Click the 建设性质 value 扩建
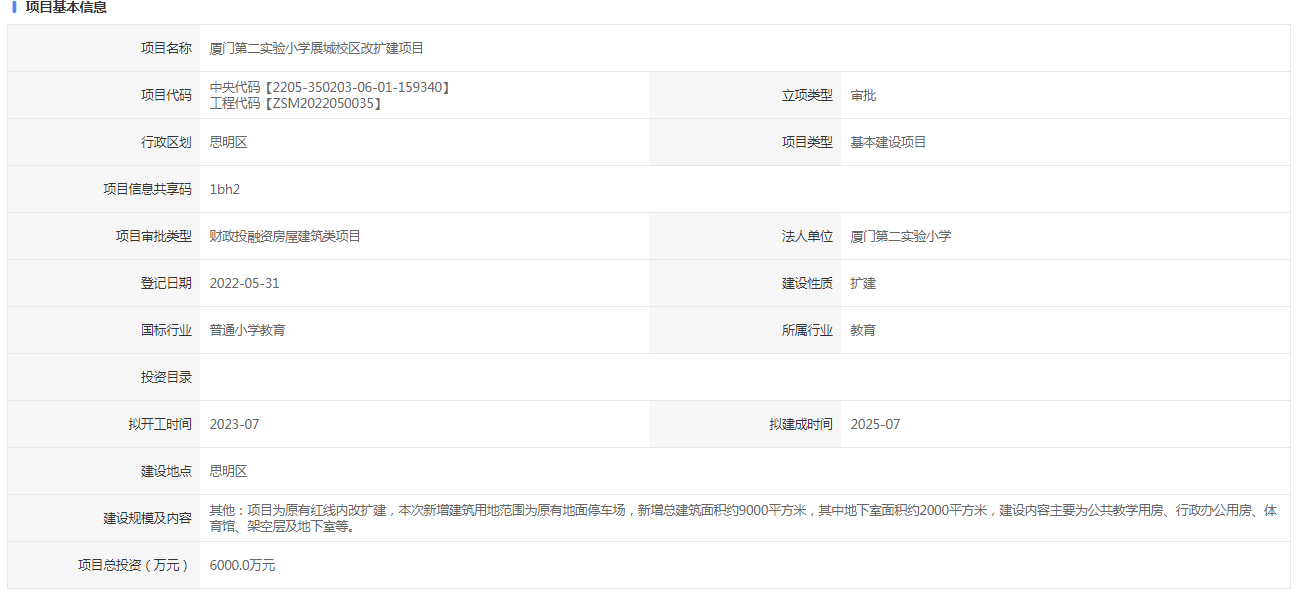This screenshot has height=594, width=1298. 863,283
